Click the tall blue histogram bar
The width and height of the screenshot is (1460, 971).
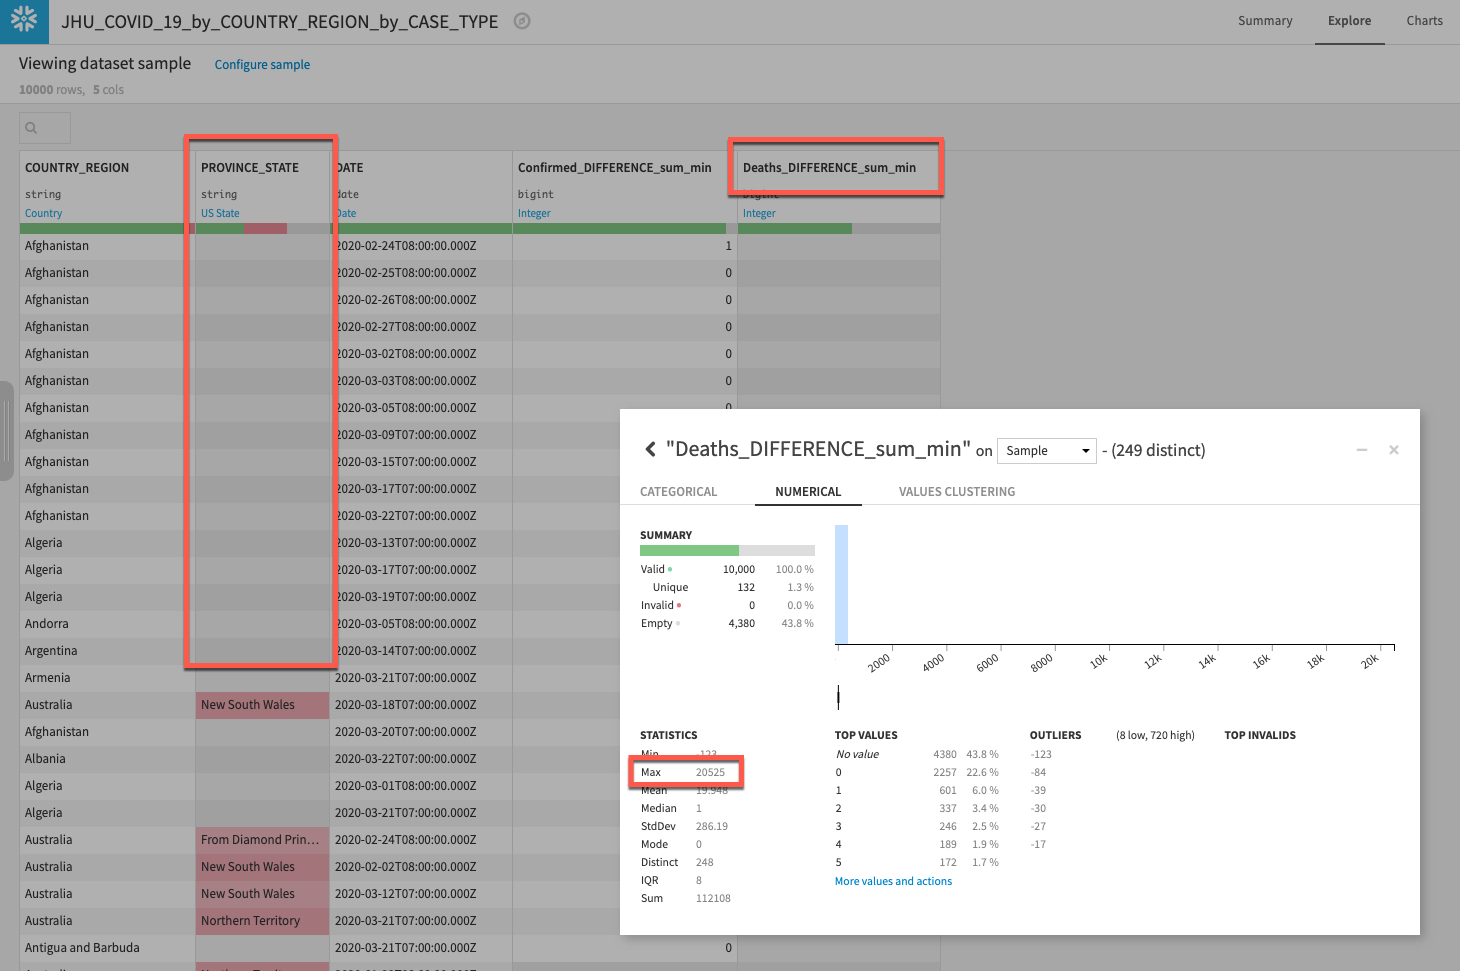coord(841,585)
